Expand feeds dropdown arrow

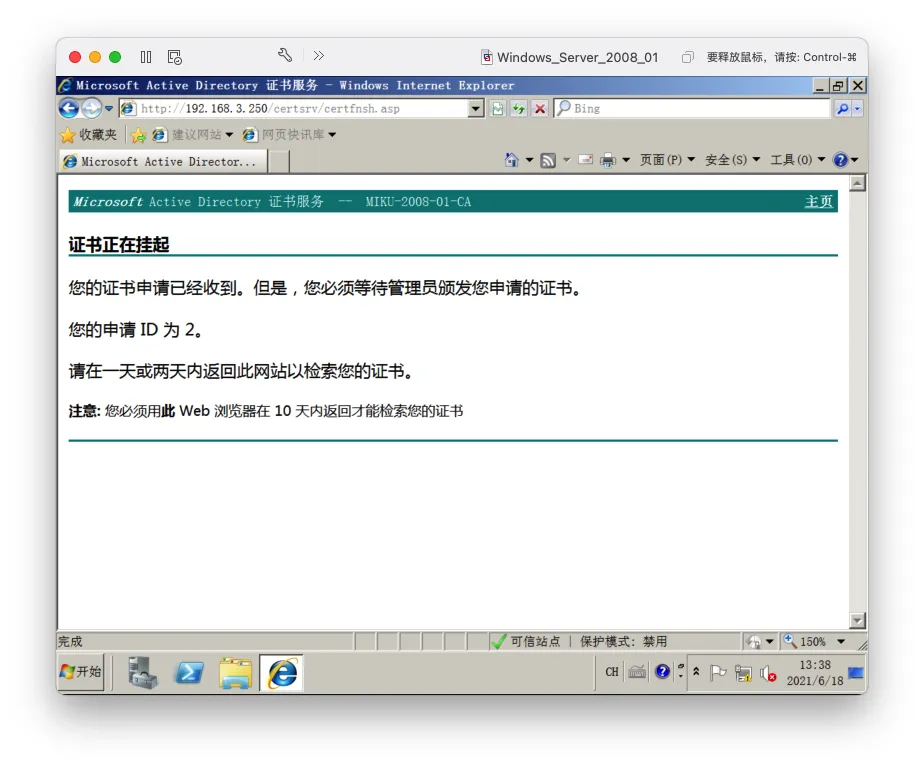coord(566,160)
